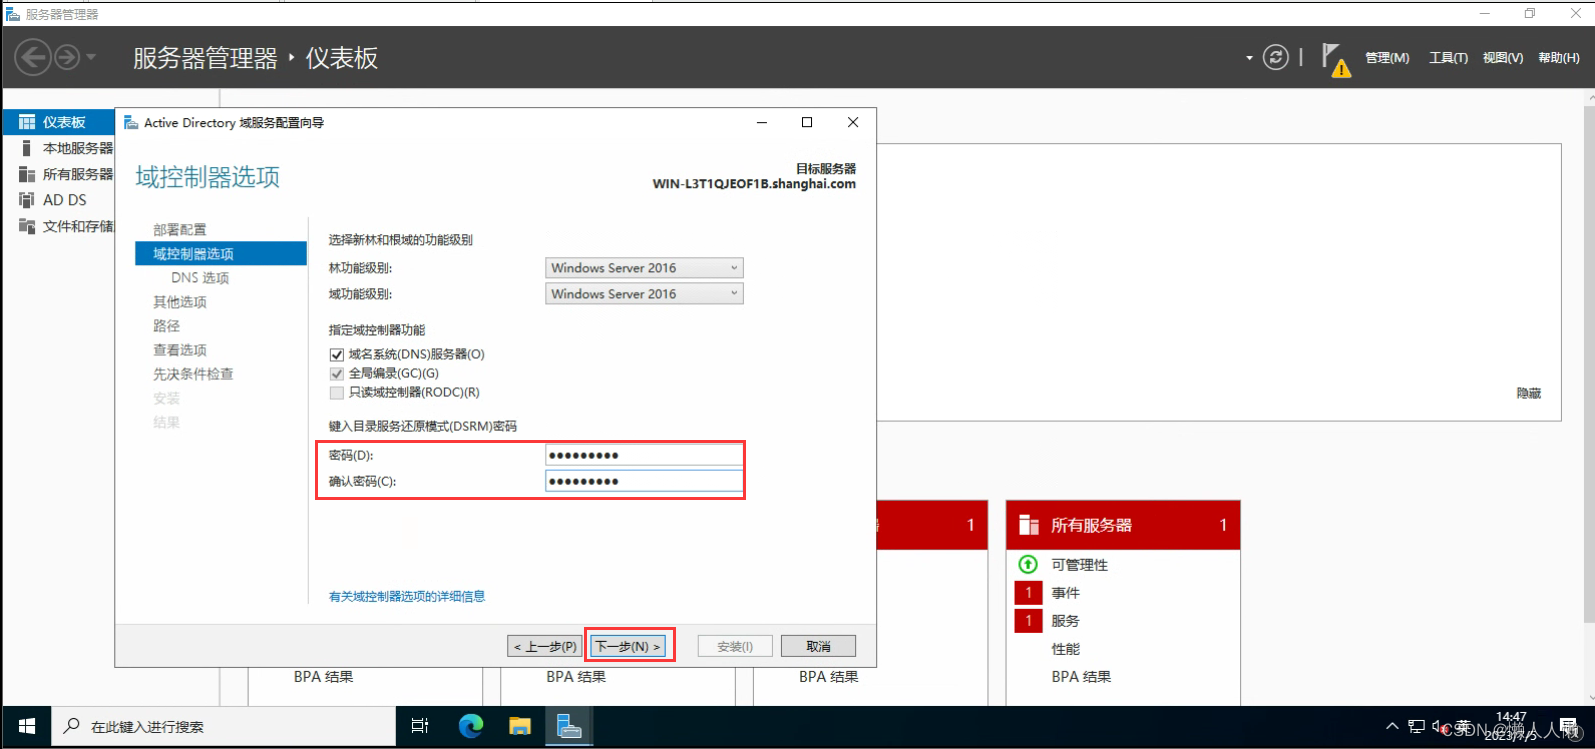Launch Microsoft Edge from taskbar
This screenshot has height=749, width=1595.
coord(471,727)
